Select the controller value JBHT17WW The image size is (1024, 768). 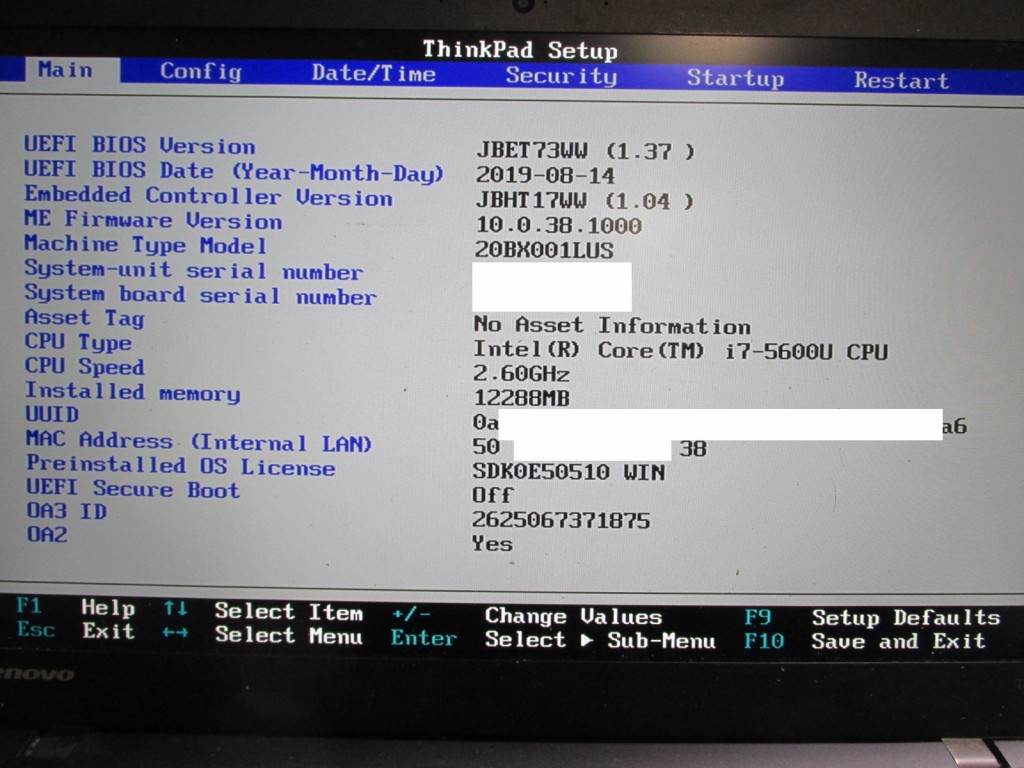coord(584,200)
